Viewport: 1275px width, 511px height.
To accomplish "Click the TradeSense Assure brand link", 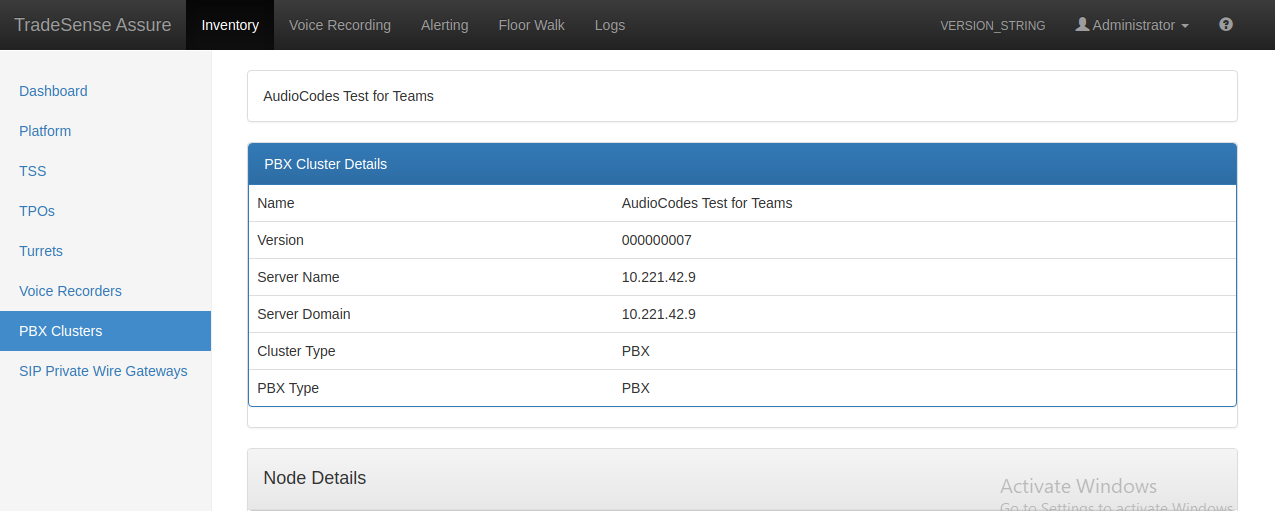I will pos(93,25).
